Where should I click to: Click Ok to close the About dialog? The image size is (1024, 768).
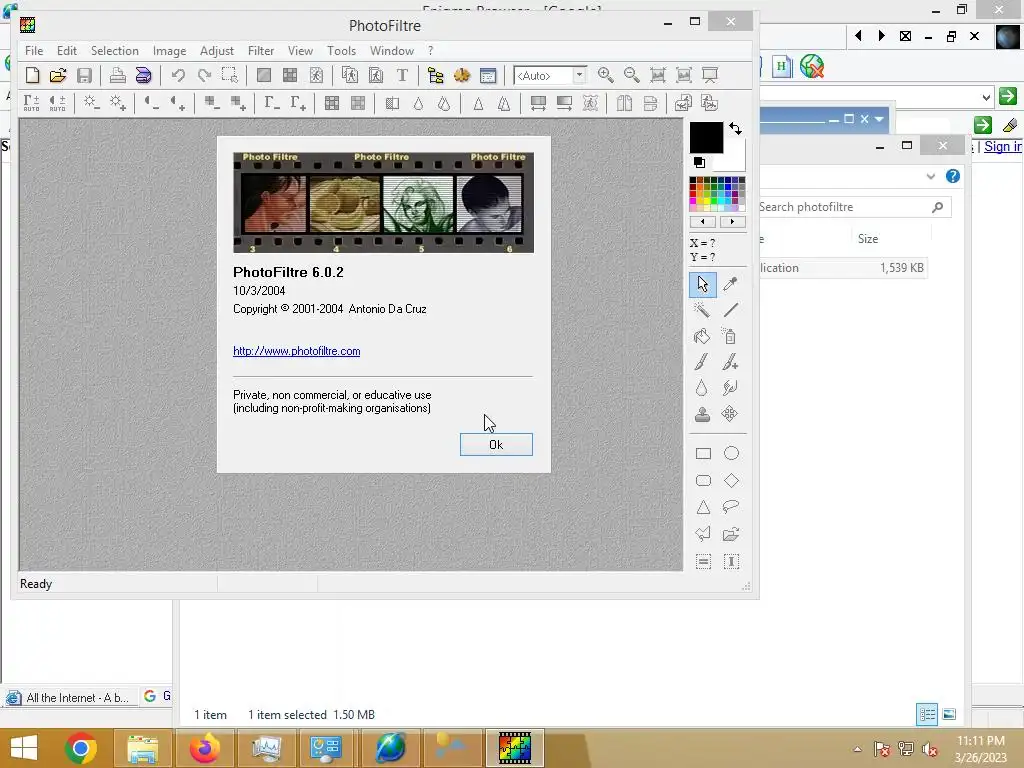click(496, 445)
